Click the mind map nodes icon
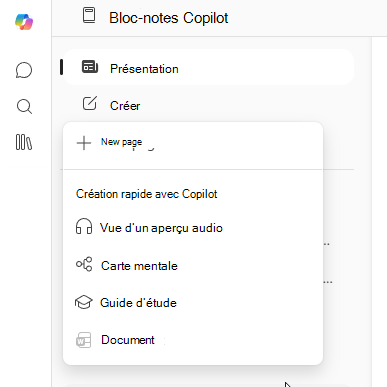 click(84, 264)
